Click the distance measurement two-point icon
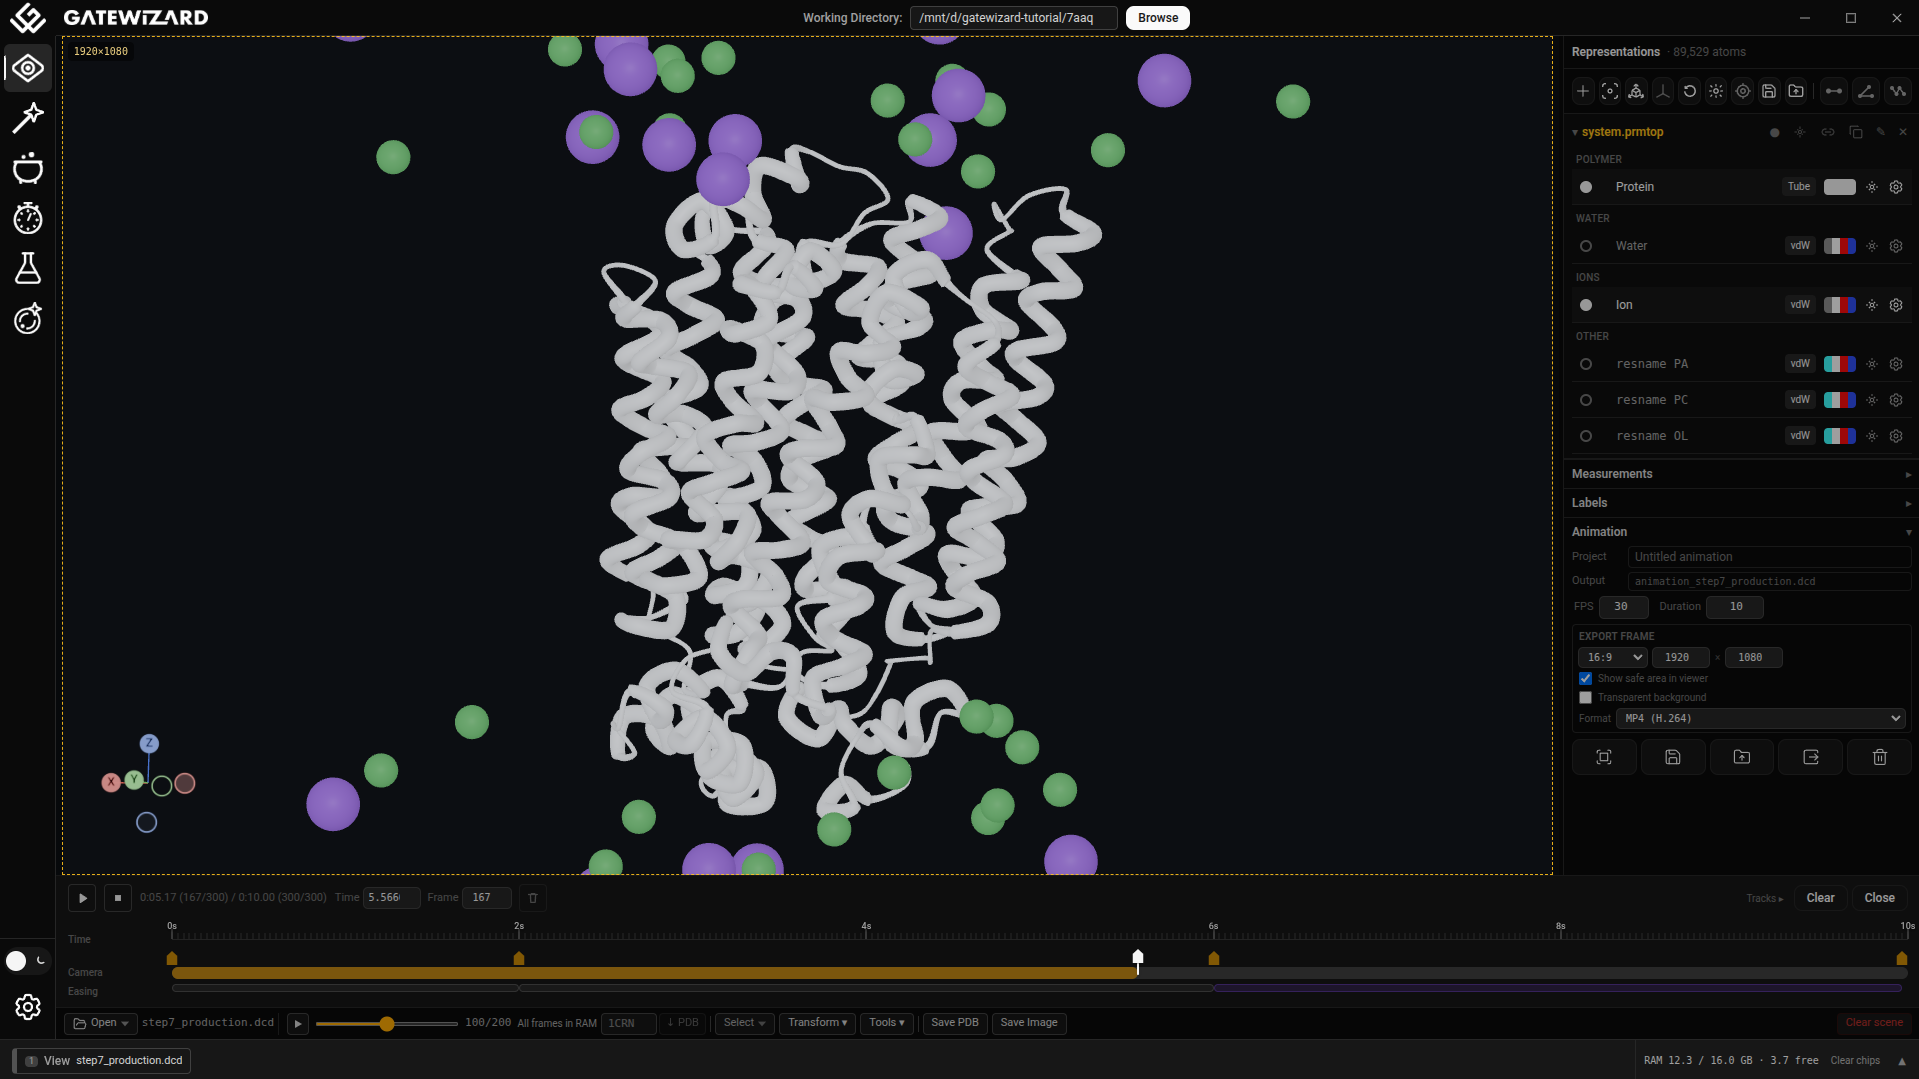The height and width of the screenshot is (1079, 1919). click(x=1834, y=91)
